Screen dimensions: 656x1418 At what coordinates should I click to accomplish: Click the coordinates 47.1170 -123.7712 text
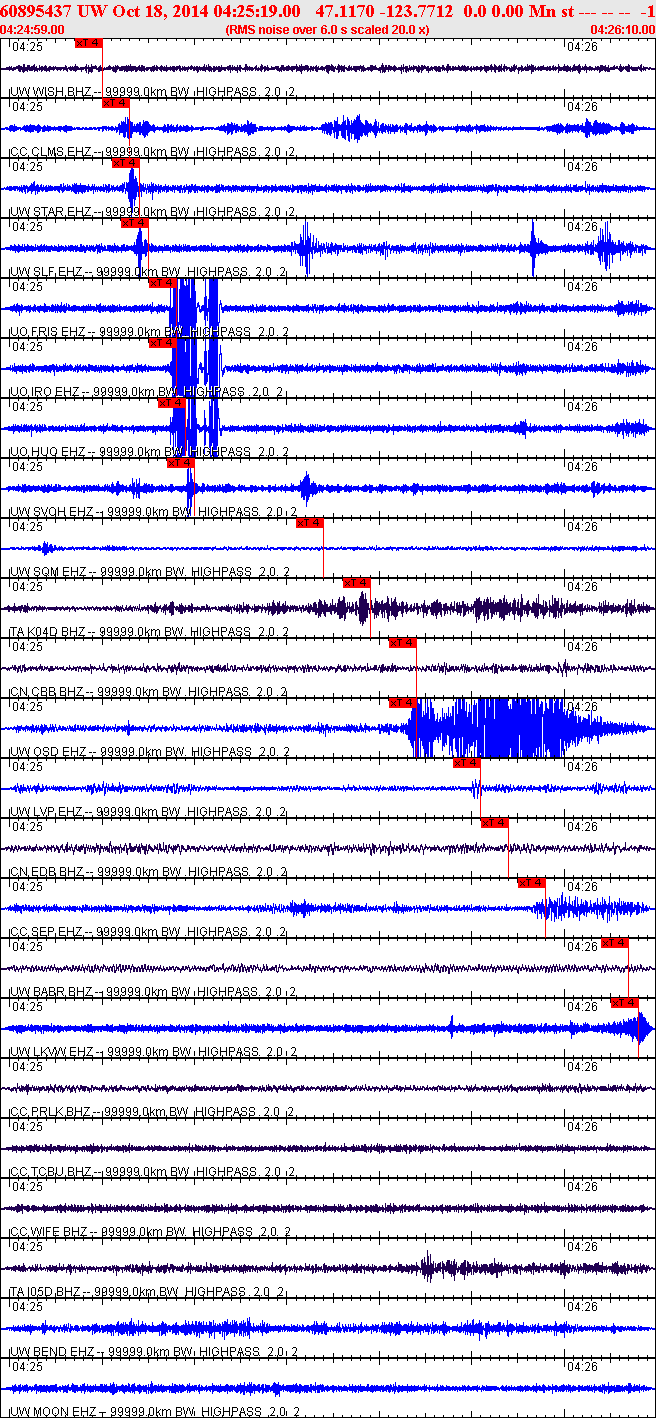tap(383, 10)
